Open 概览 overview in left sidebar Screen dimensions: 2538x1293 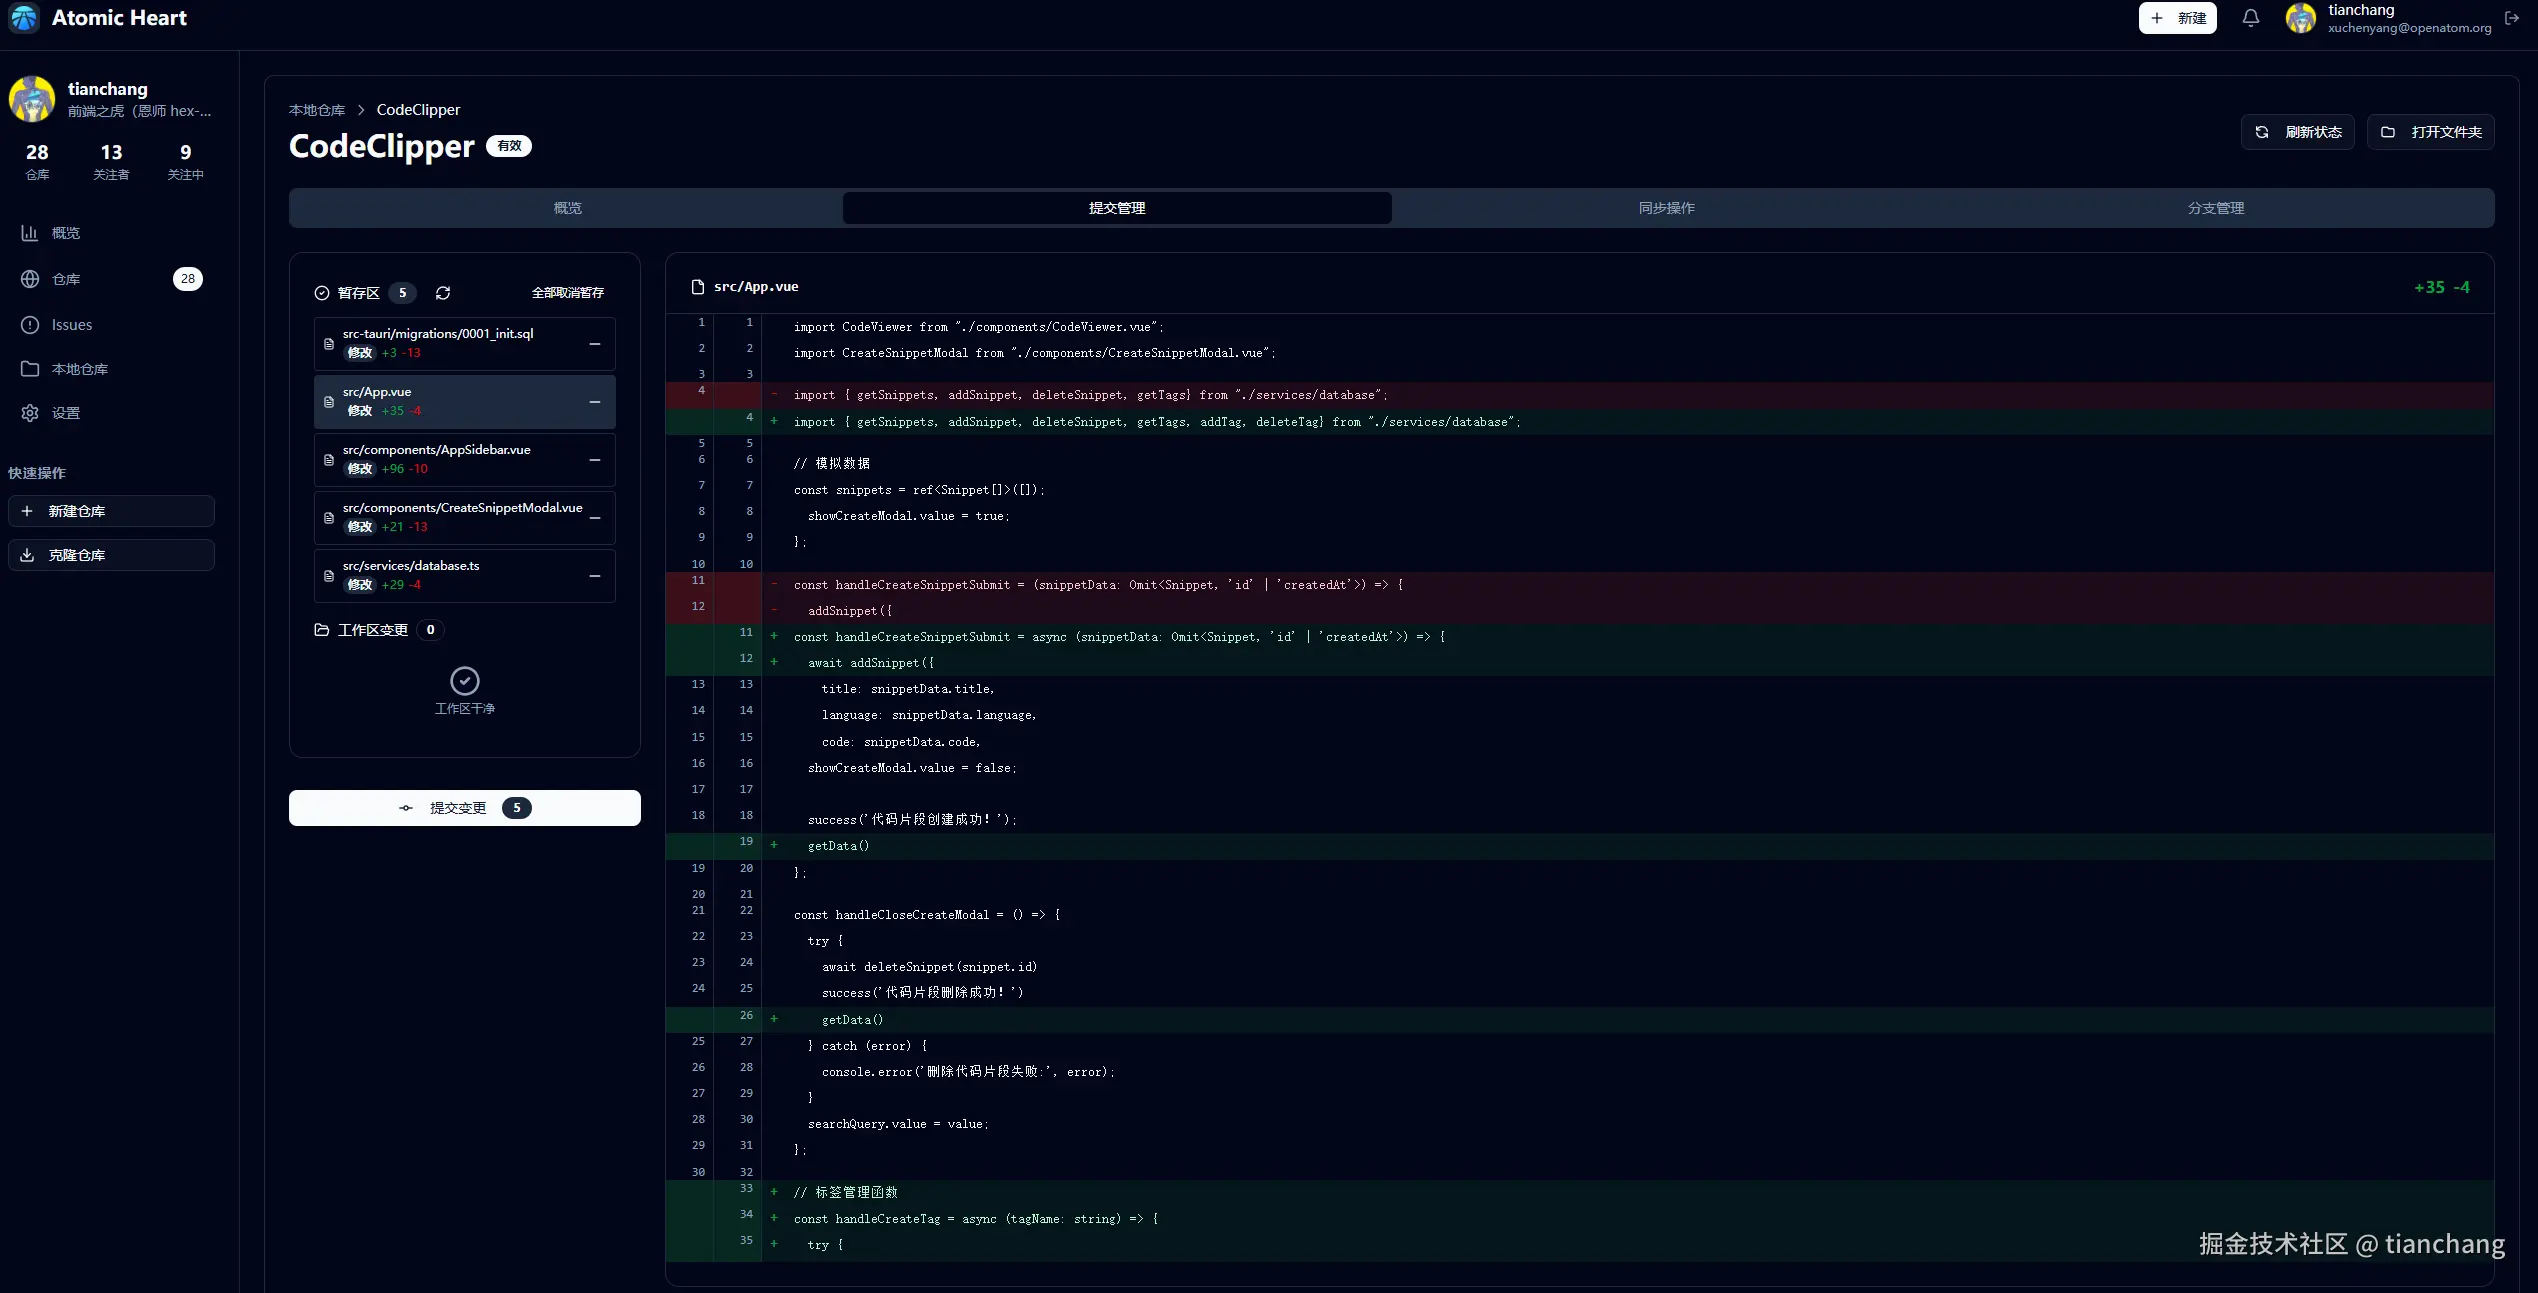(x=65, y=233)
